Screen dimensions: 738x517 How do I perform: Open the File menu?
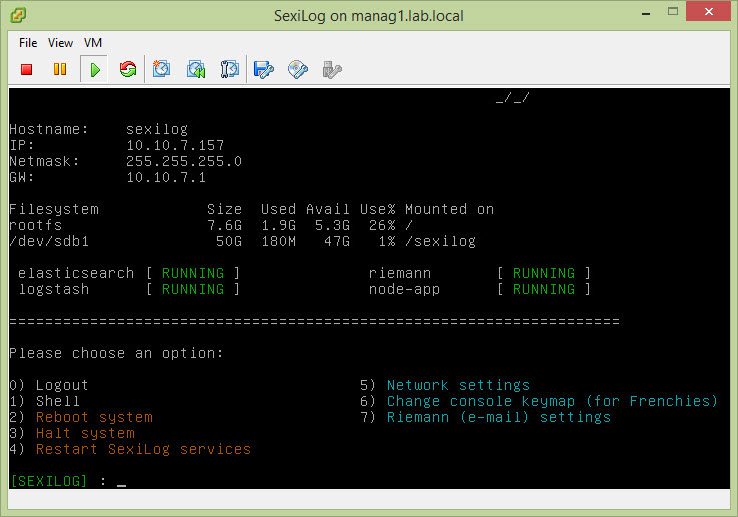point(28,43)
